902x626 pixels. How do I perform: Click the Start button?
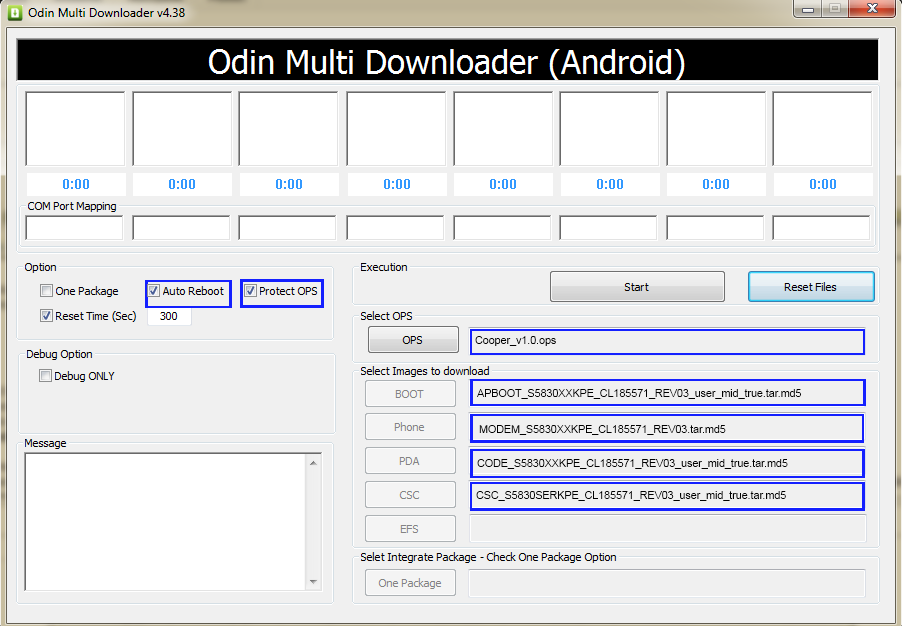[x=637, y=287]
